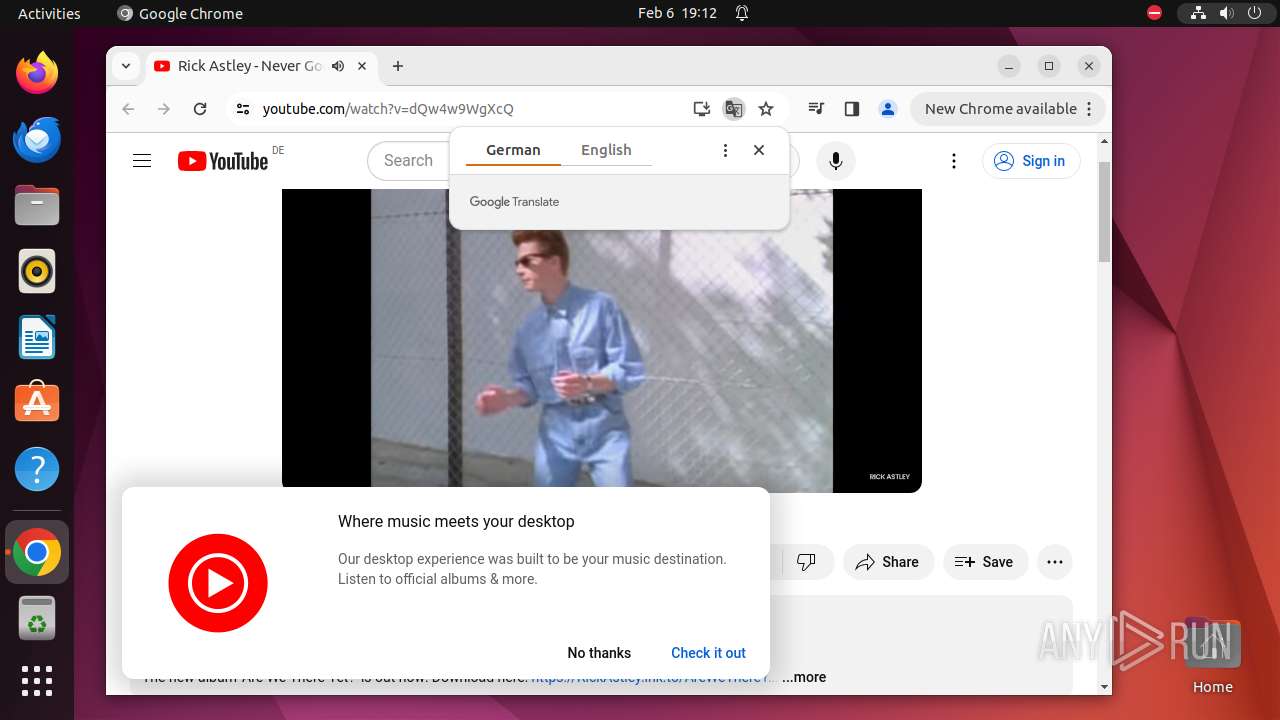
Task: Go back to previous page in Chrome
Action: (x=128, y=109)
